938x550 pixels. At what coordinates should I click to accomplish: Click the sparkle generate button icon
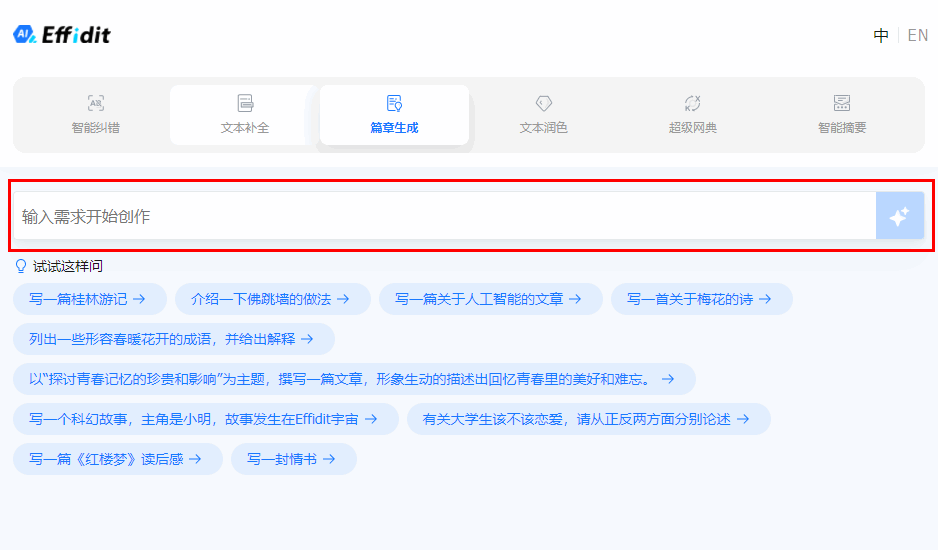[x=899, y=216]
